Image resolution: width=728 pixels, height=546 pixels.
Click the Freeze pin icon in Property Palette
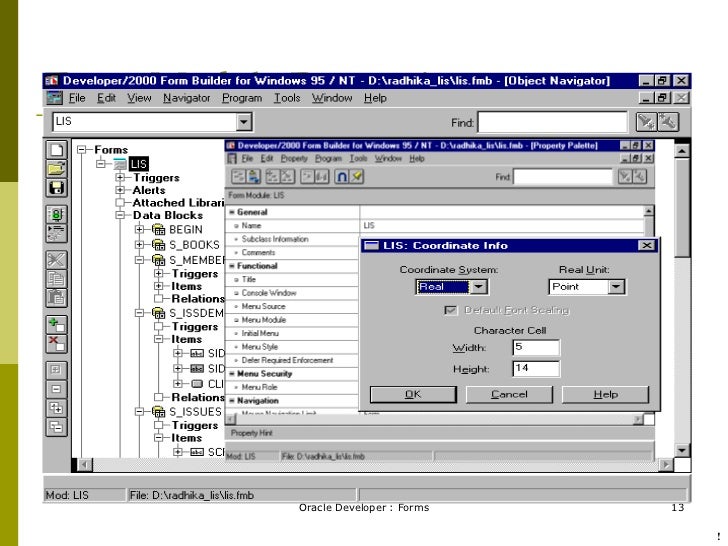point(357,176)
